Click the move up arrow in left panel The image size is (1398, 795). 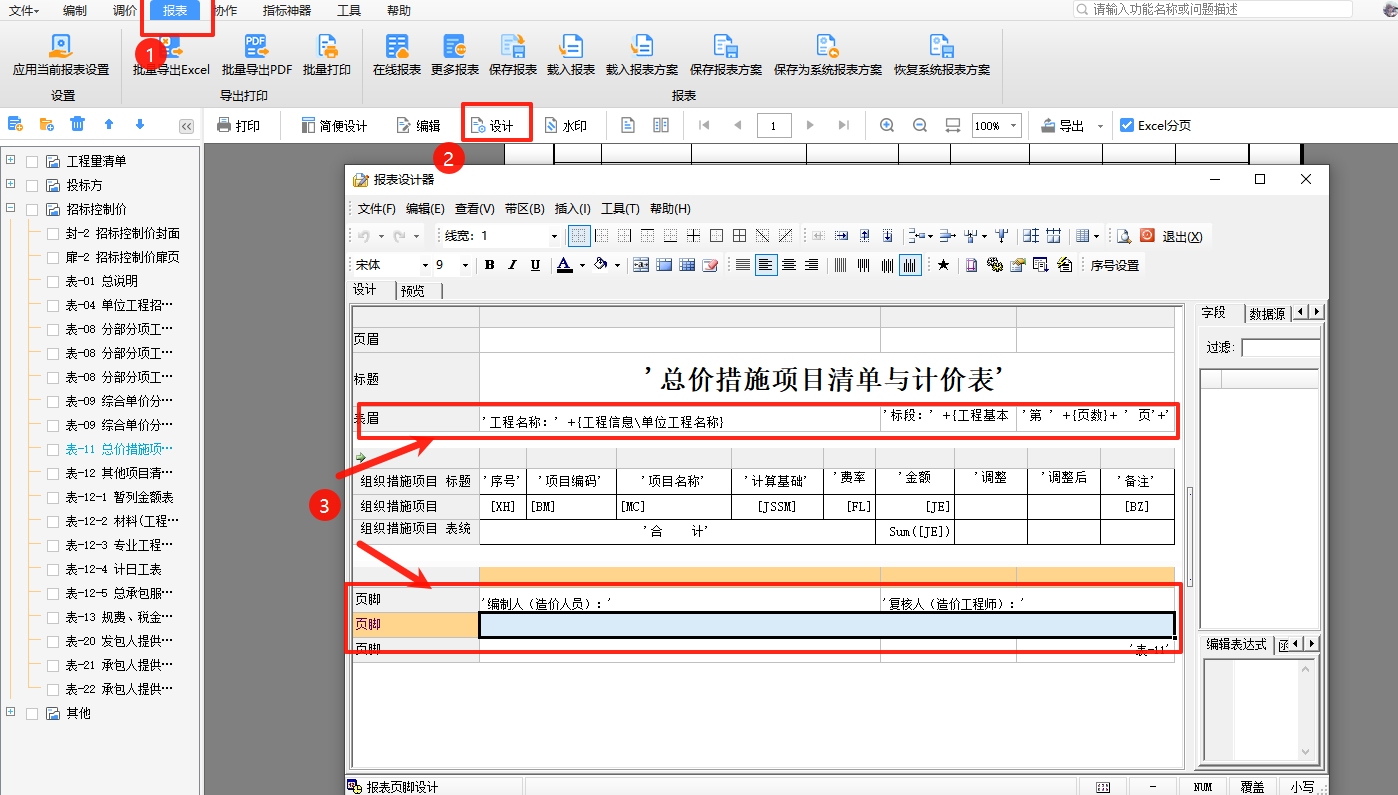pyautogui.click(x=109, y=124)
